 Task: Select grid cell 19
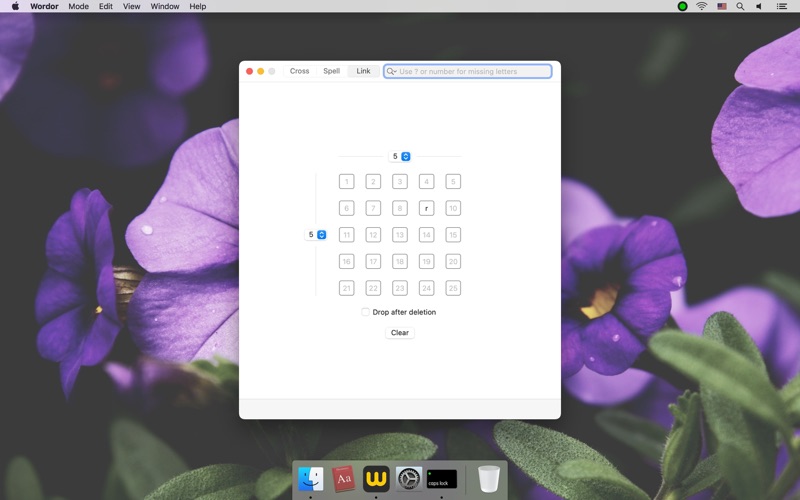pos(427,262)
